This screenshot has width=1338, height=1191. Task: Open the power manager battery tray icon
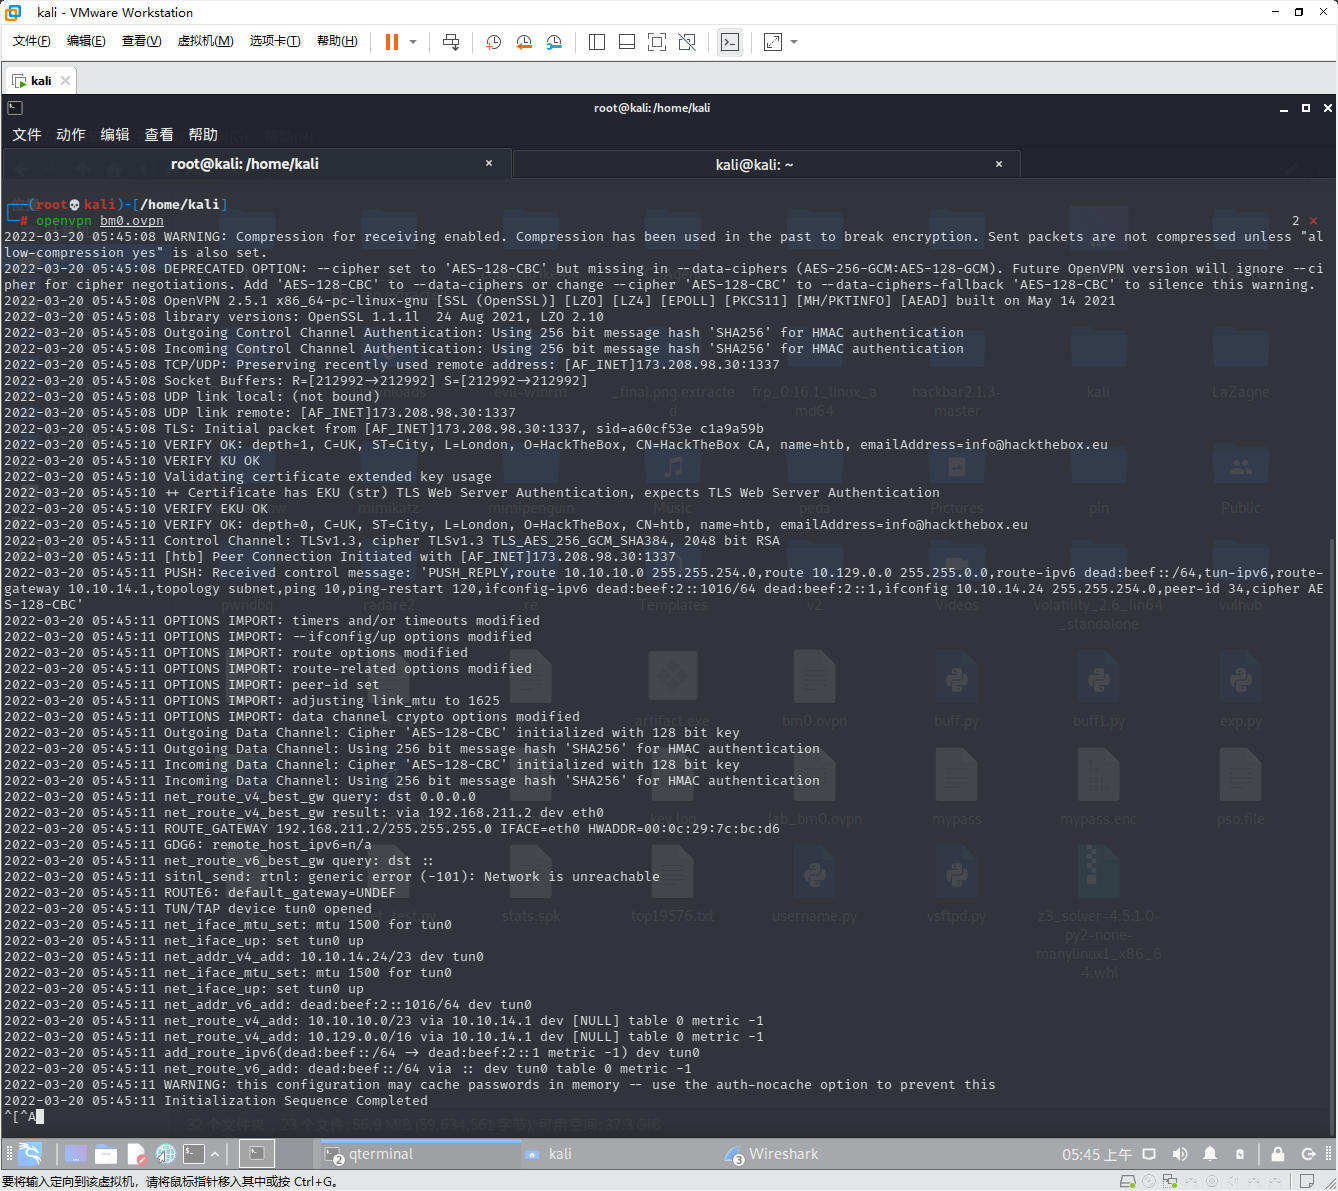click(x=1240, y=1154)
